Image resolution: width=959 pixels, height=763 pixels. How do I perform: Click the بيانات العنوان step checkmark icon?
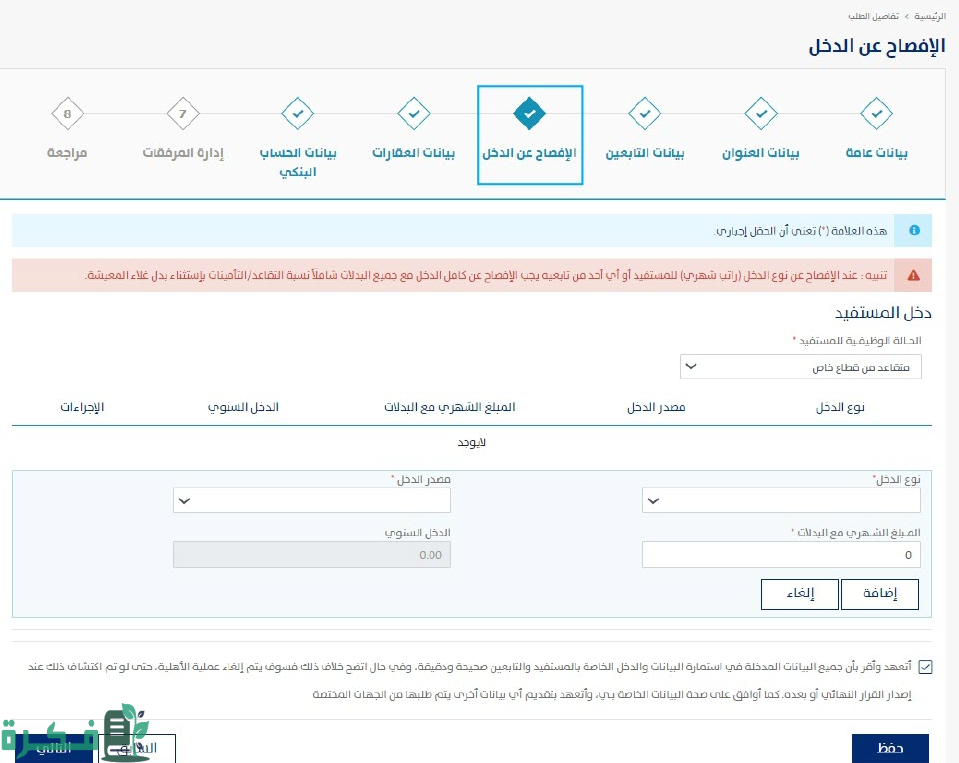[x=761, y=114]
